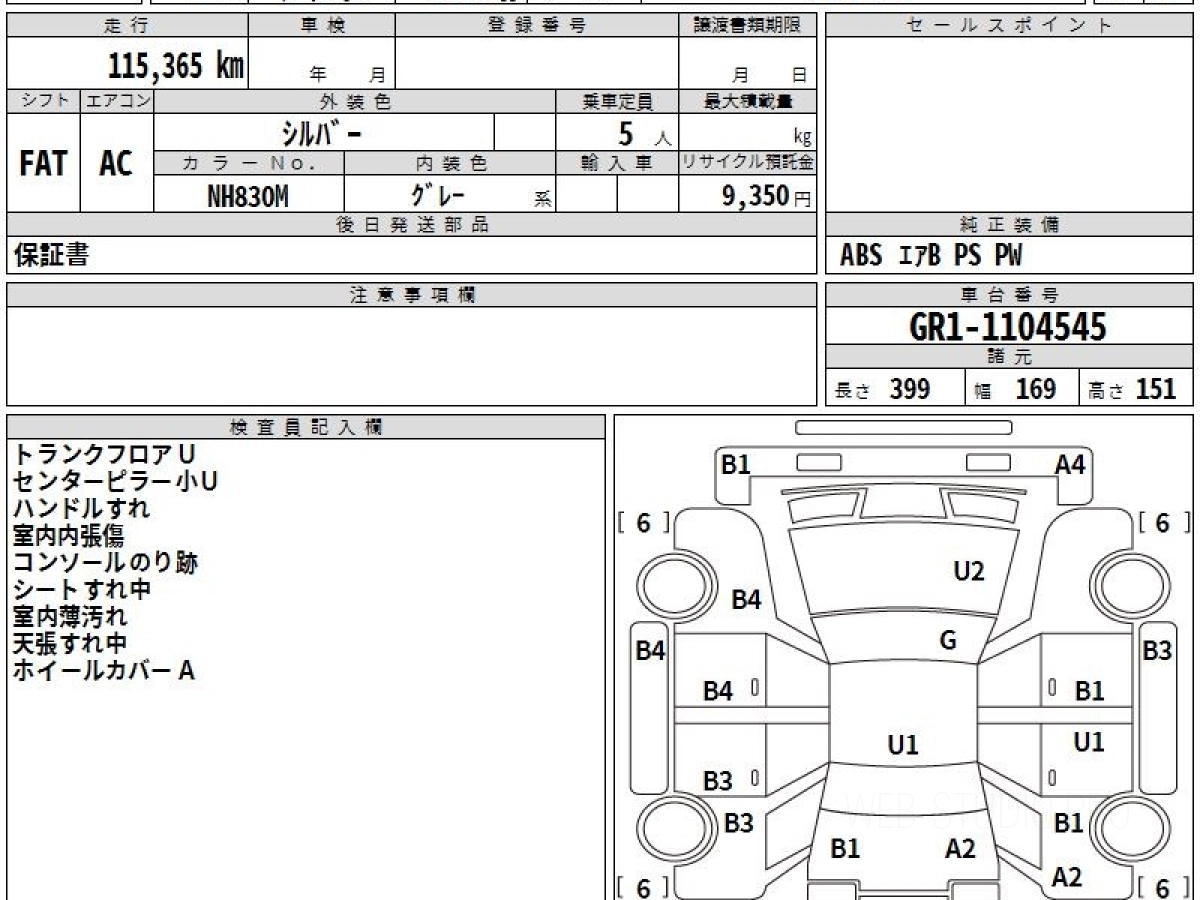Select chassis number GR1-1104545

[1008, 326]
